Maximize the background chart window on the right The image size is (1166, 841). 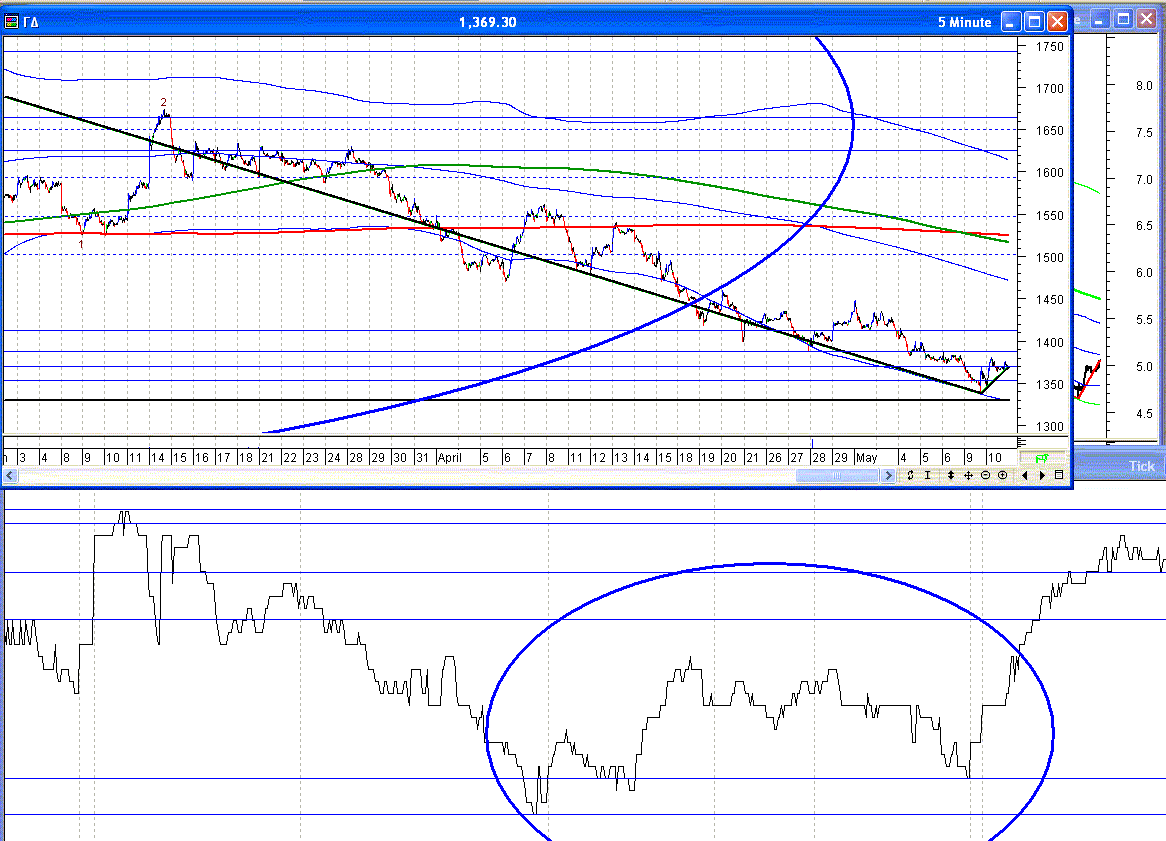(1124, 18)
